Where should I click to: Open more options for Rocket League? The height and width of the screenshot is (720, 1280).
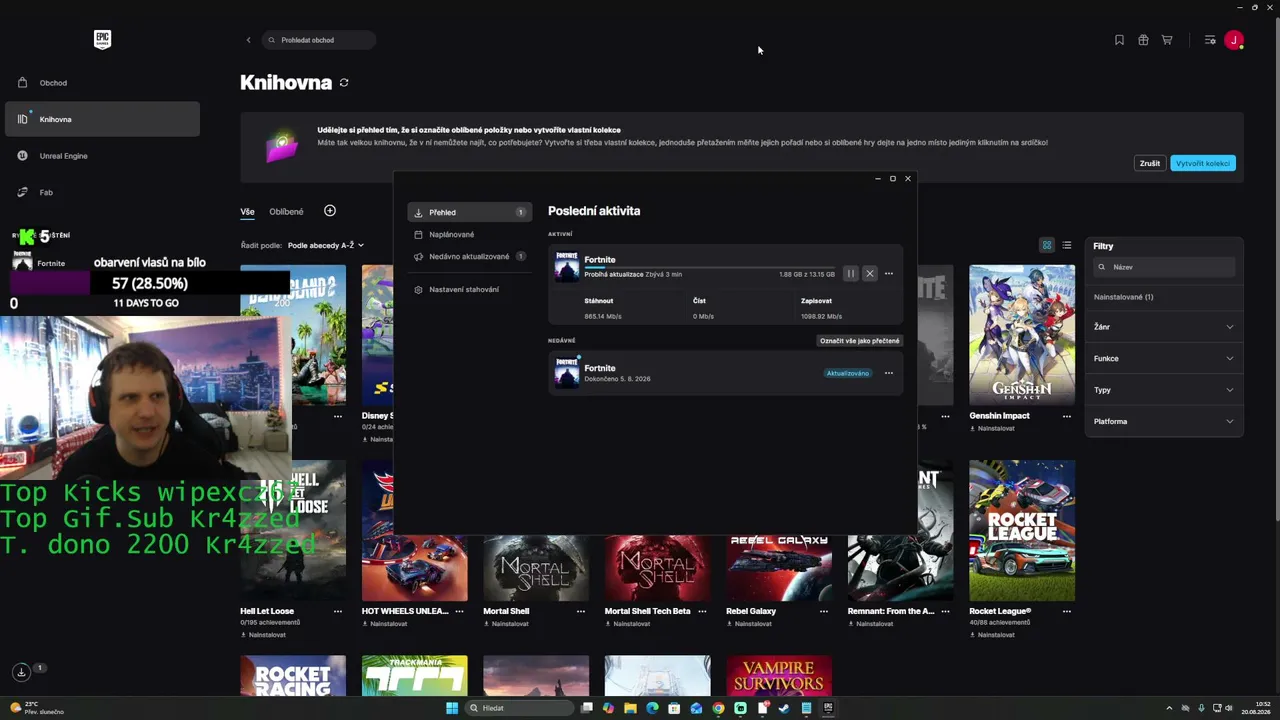click(x=1067, y=611)
